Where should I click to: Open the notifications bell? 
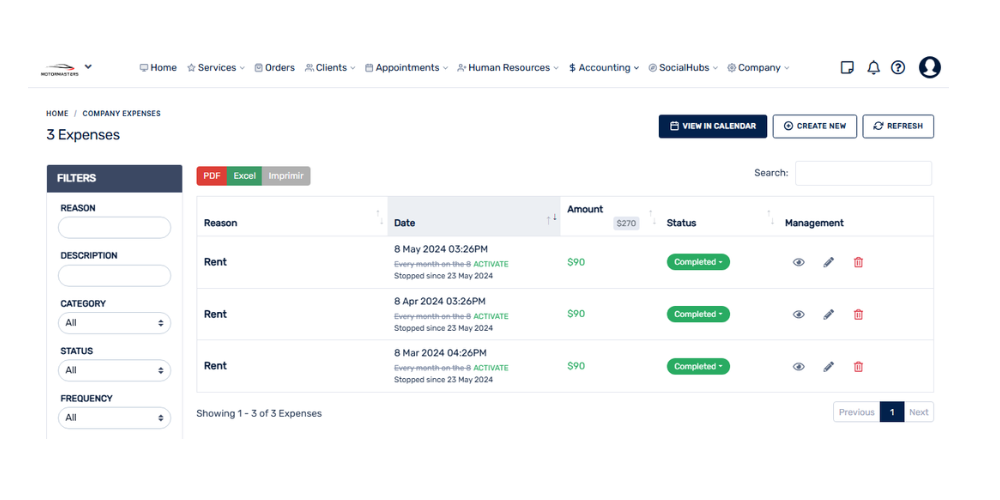[873, 68]
